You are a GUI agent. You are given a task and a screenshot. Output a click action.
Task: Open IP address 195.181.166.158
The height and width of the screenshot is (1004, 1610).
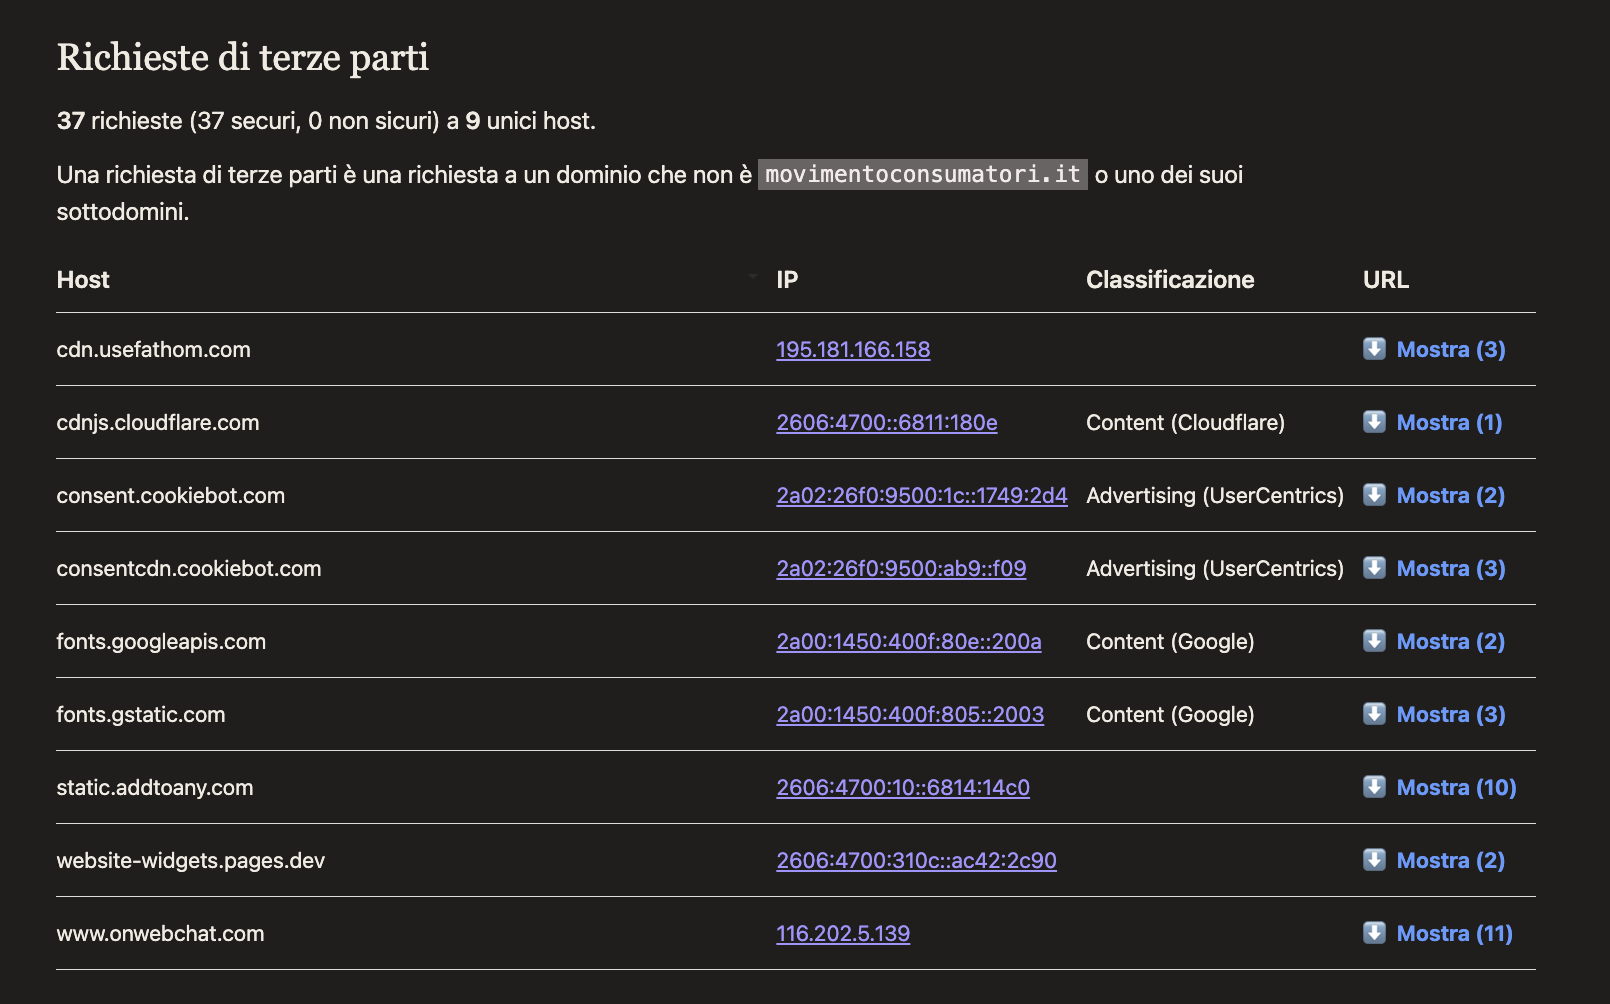click(x=853, y=349)
